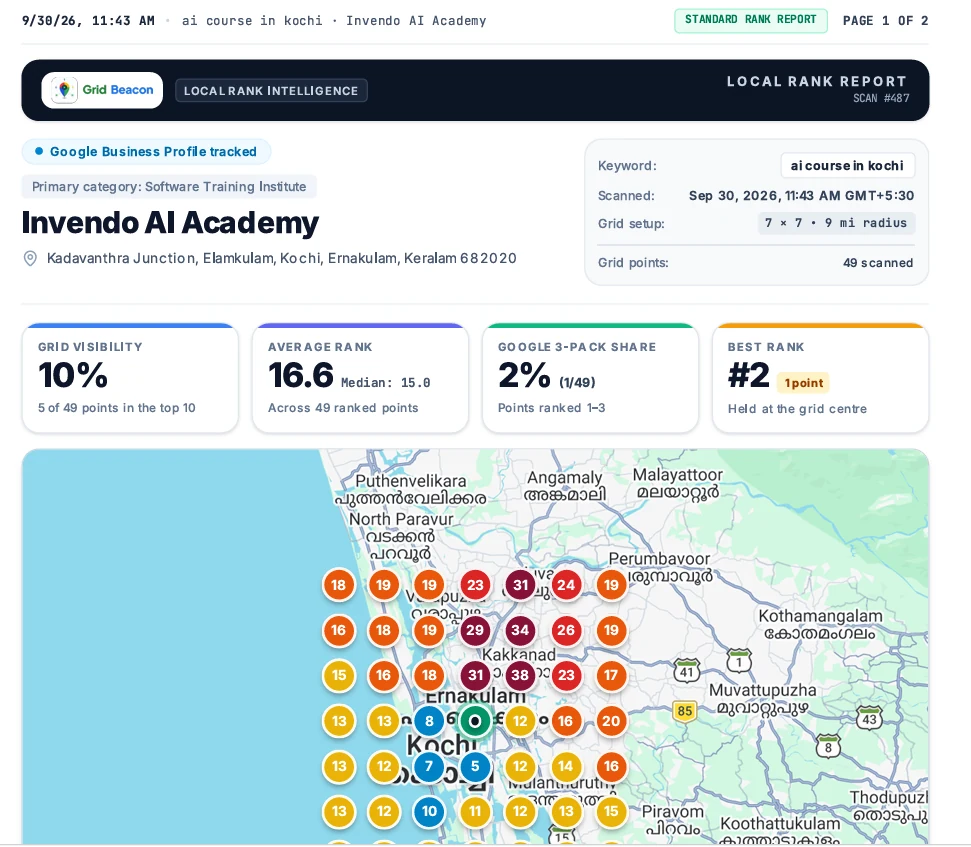
Task: Select the yellow marker ranked 14
Action: pos(566,767)
